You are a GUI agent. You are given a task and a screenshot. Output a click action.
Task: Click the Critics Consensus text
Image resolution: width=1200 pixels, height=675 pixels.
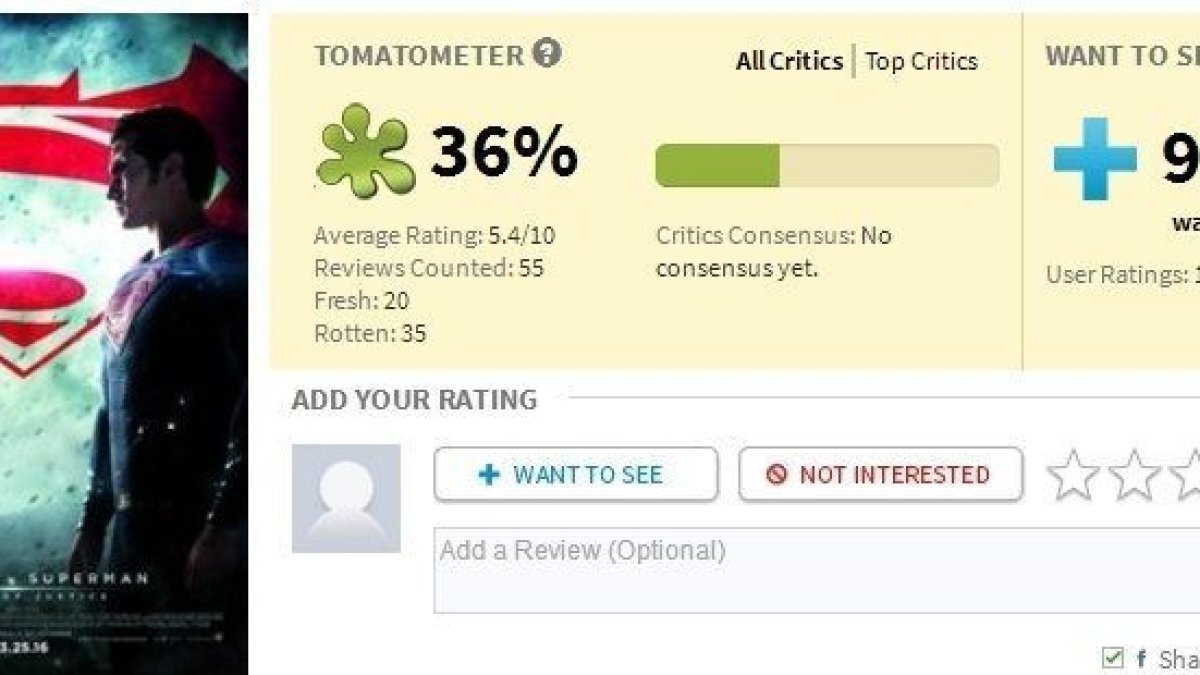point(773,252)
